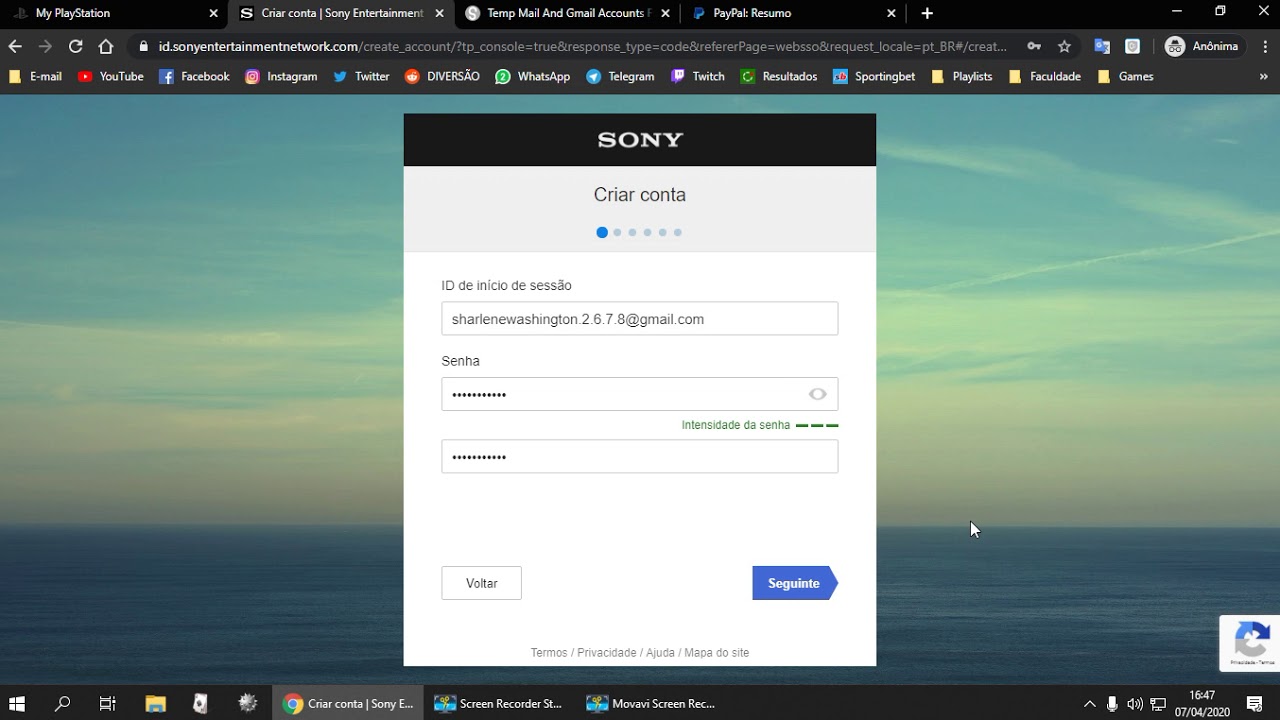This screenshot has width=1280, height=720.
Task: Click the address bar URL
Action: coord(582,46)
